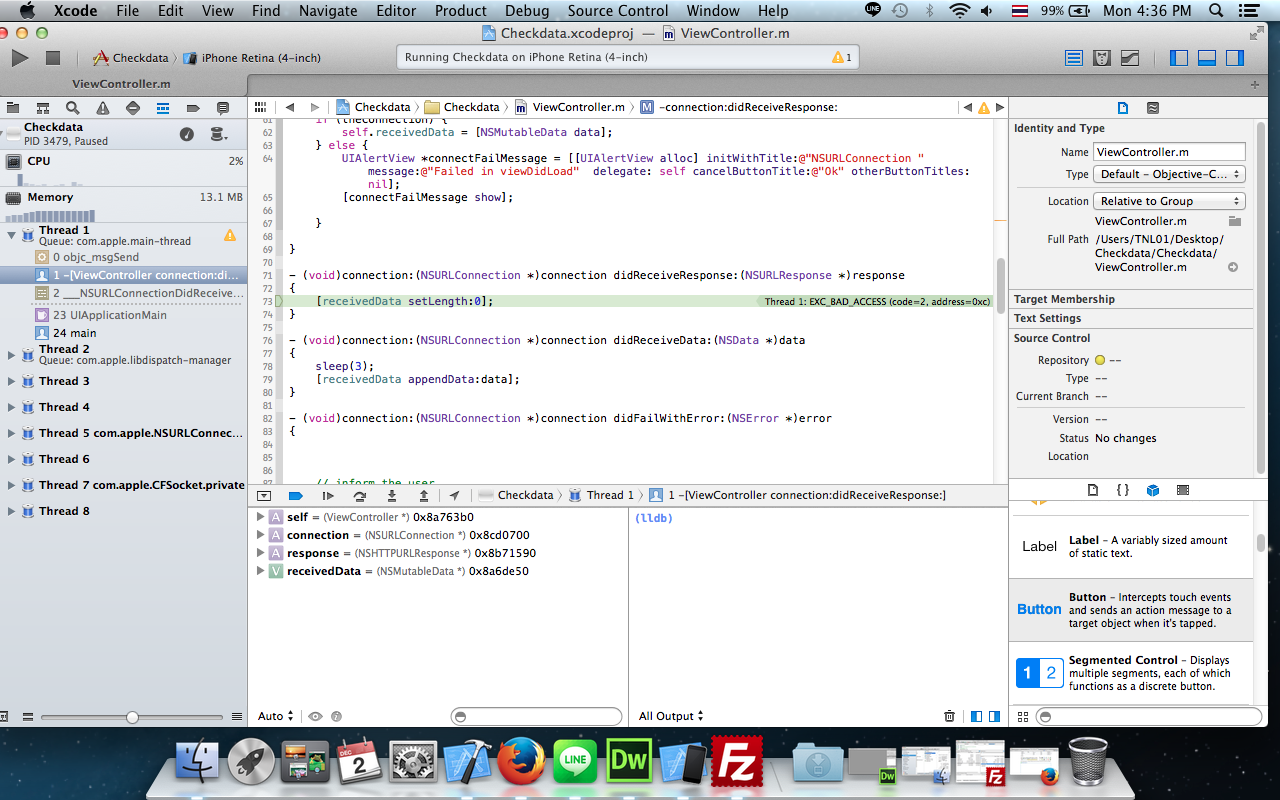Screen dimensions: 1280x800
Task: Open the Navigate menu
Action: 328,11
